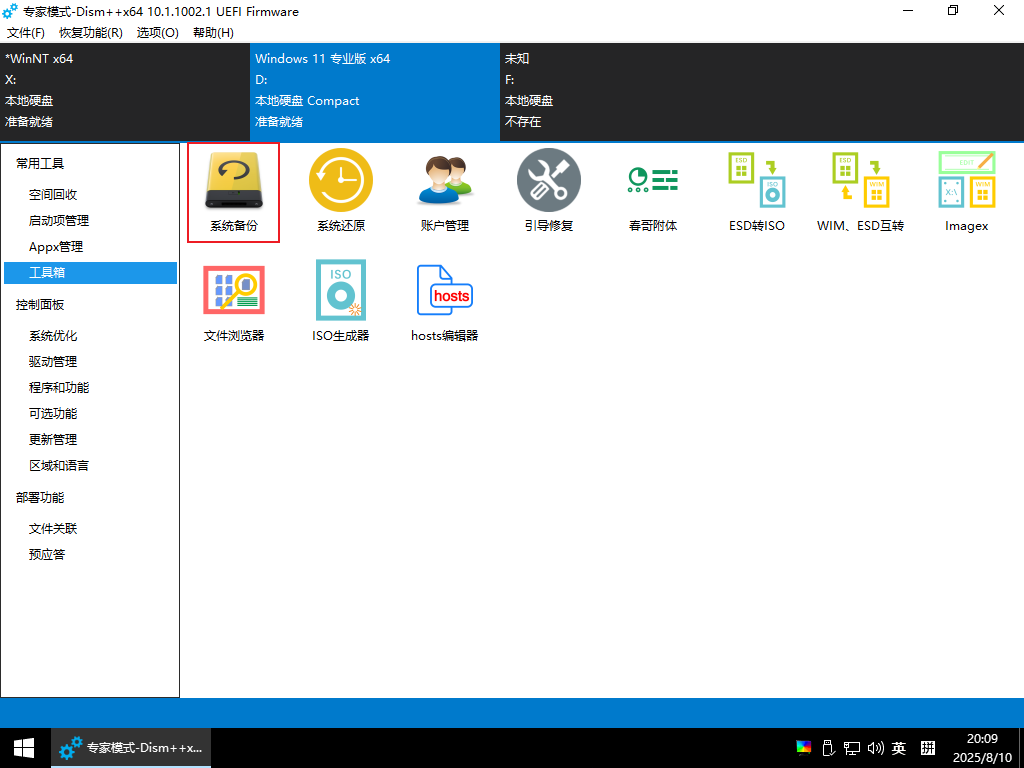The image size is (1024, 768).
Task: Open Appx管理 in sidebar
Action: tap(56, 247)
